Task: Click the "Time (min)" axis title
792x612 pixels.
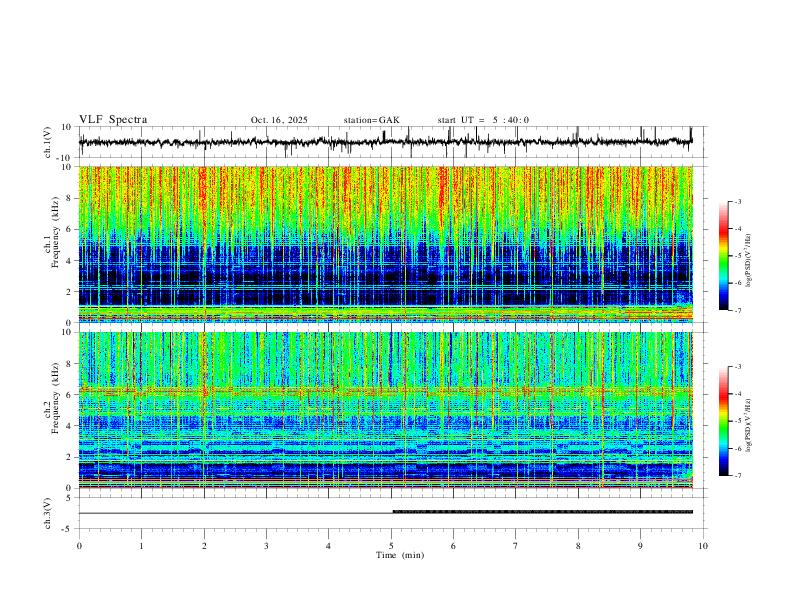Action: (400, 555)
